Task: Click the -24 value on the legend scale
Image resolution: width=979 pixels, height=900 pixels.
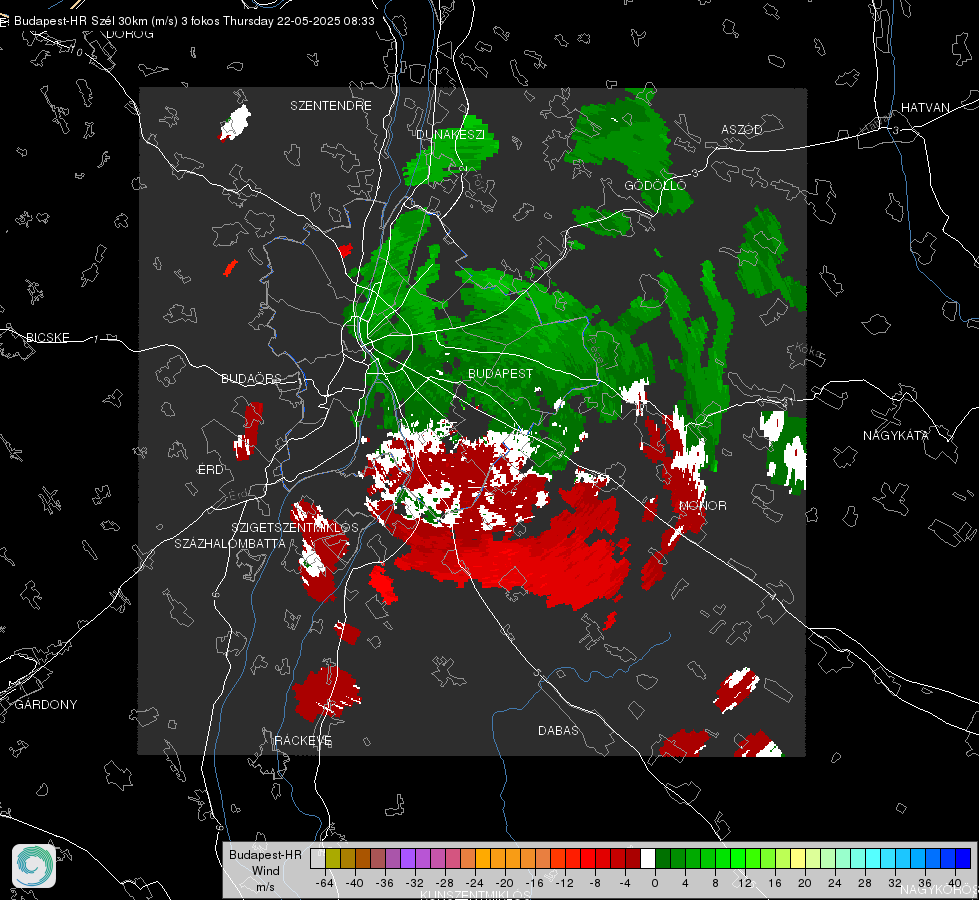Action: (x=475, y=883)
